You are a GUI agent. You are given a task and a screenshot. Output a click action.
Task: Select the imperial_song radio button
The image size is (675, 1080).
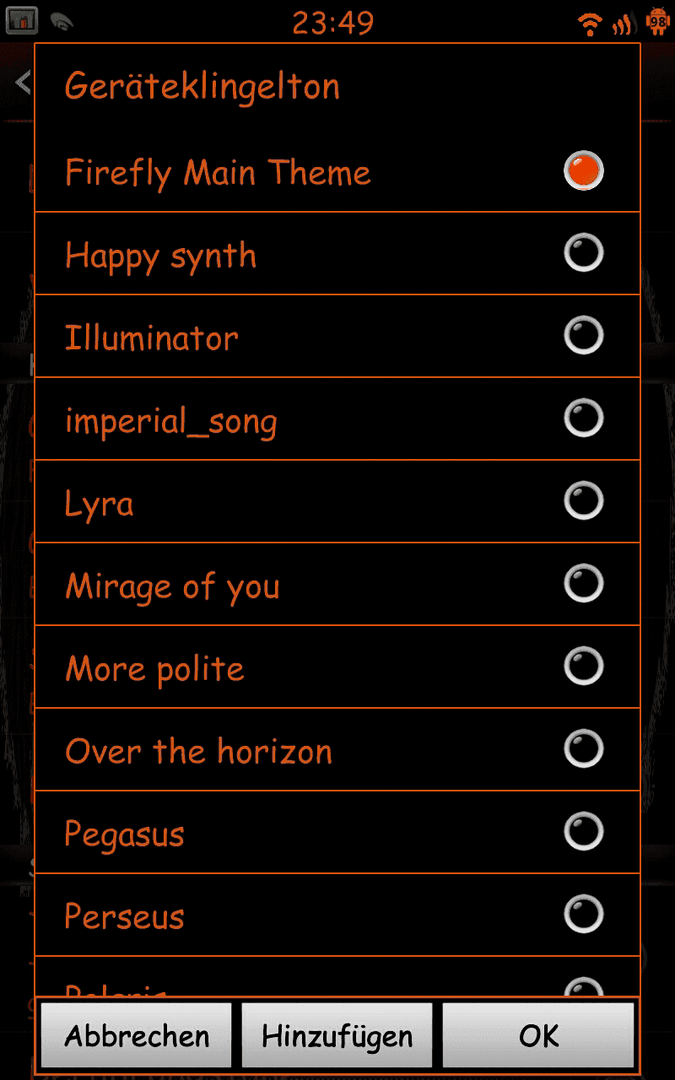[x=583, y=418]
